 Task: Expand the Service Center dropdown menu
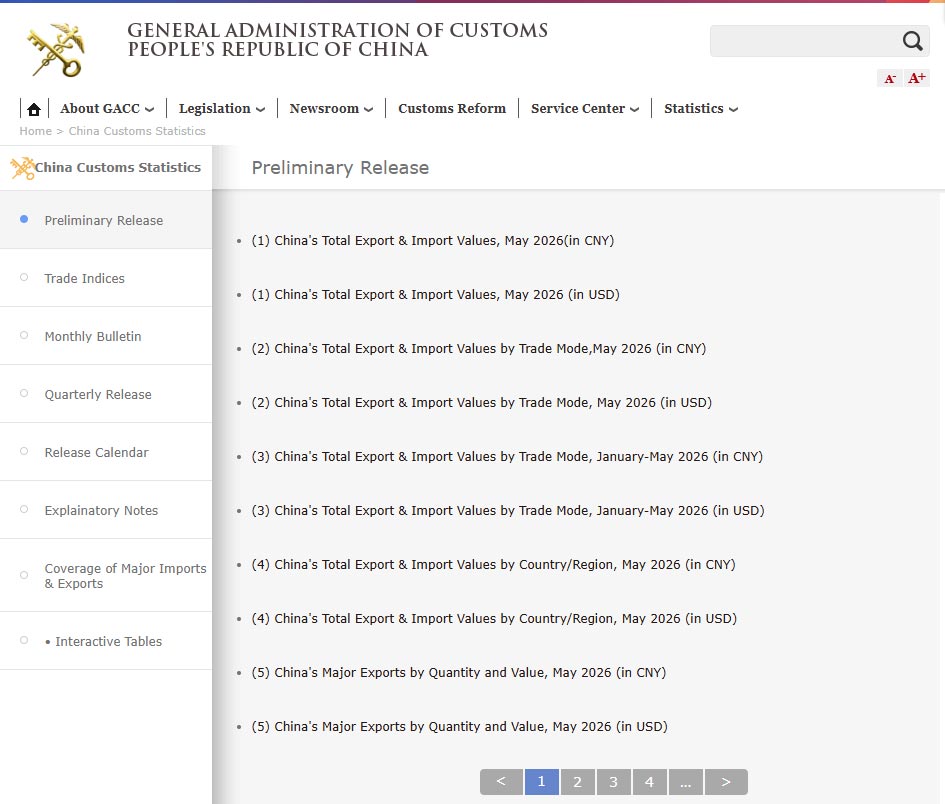[585, 108]
